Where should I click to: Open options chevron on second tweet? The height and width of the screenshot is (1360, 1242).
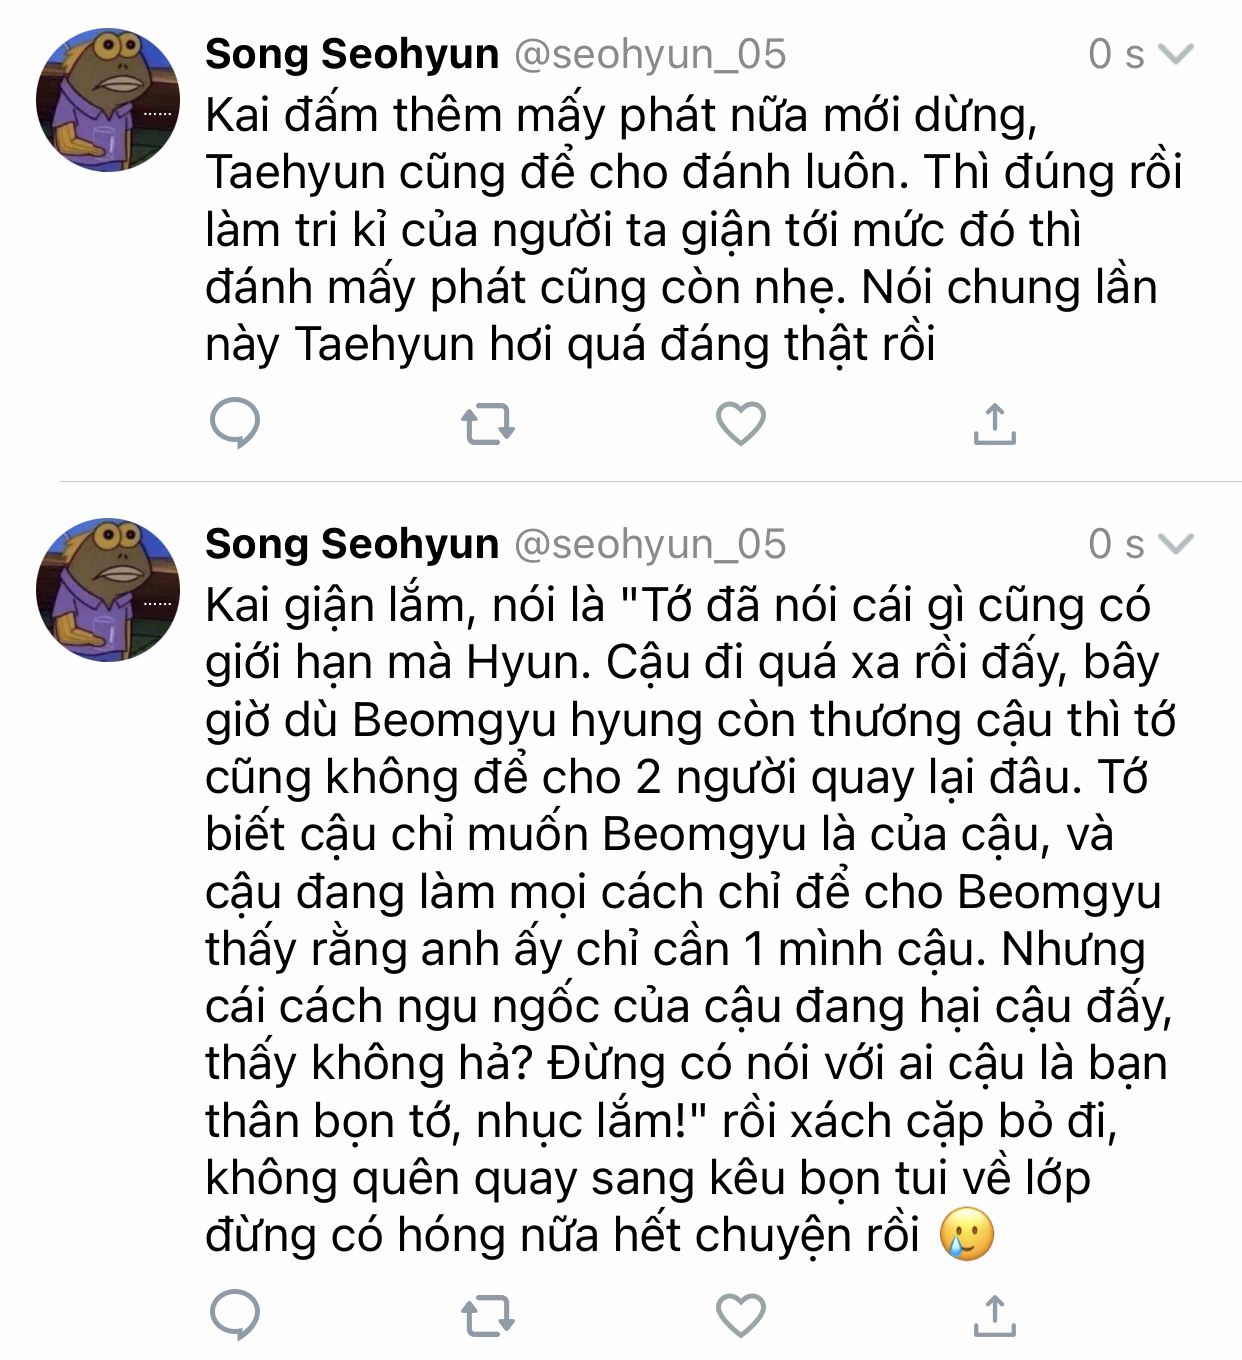click(x=1175, y=544)
